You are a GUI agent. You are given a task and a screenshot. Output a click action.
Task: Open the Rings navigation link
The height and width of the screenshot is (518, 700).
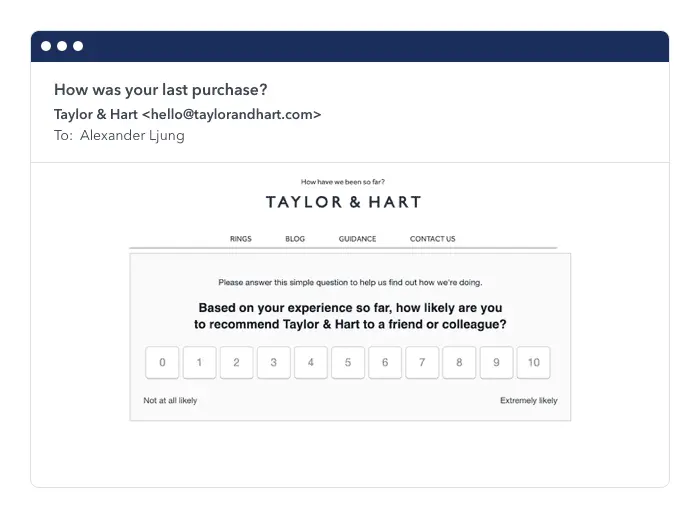click(x=240, y=239)
